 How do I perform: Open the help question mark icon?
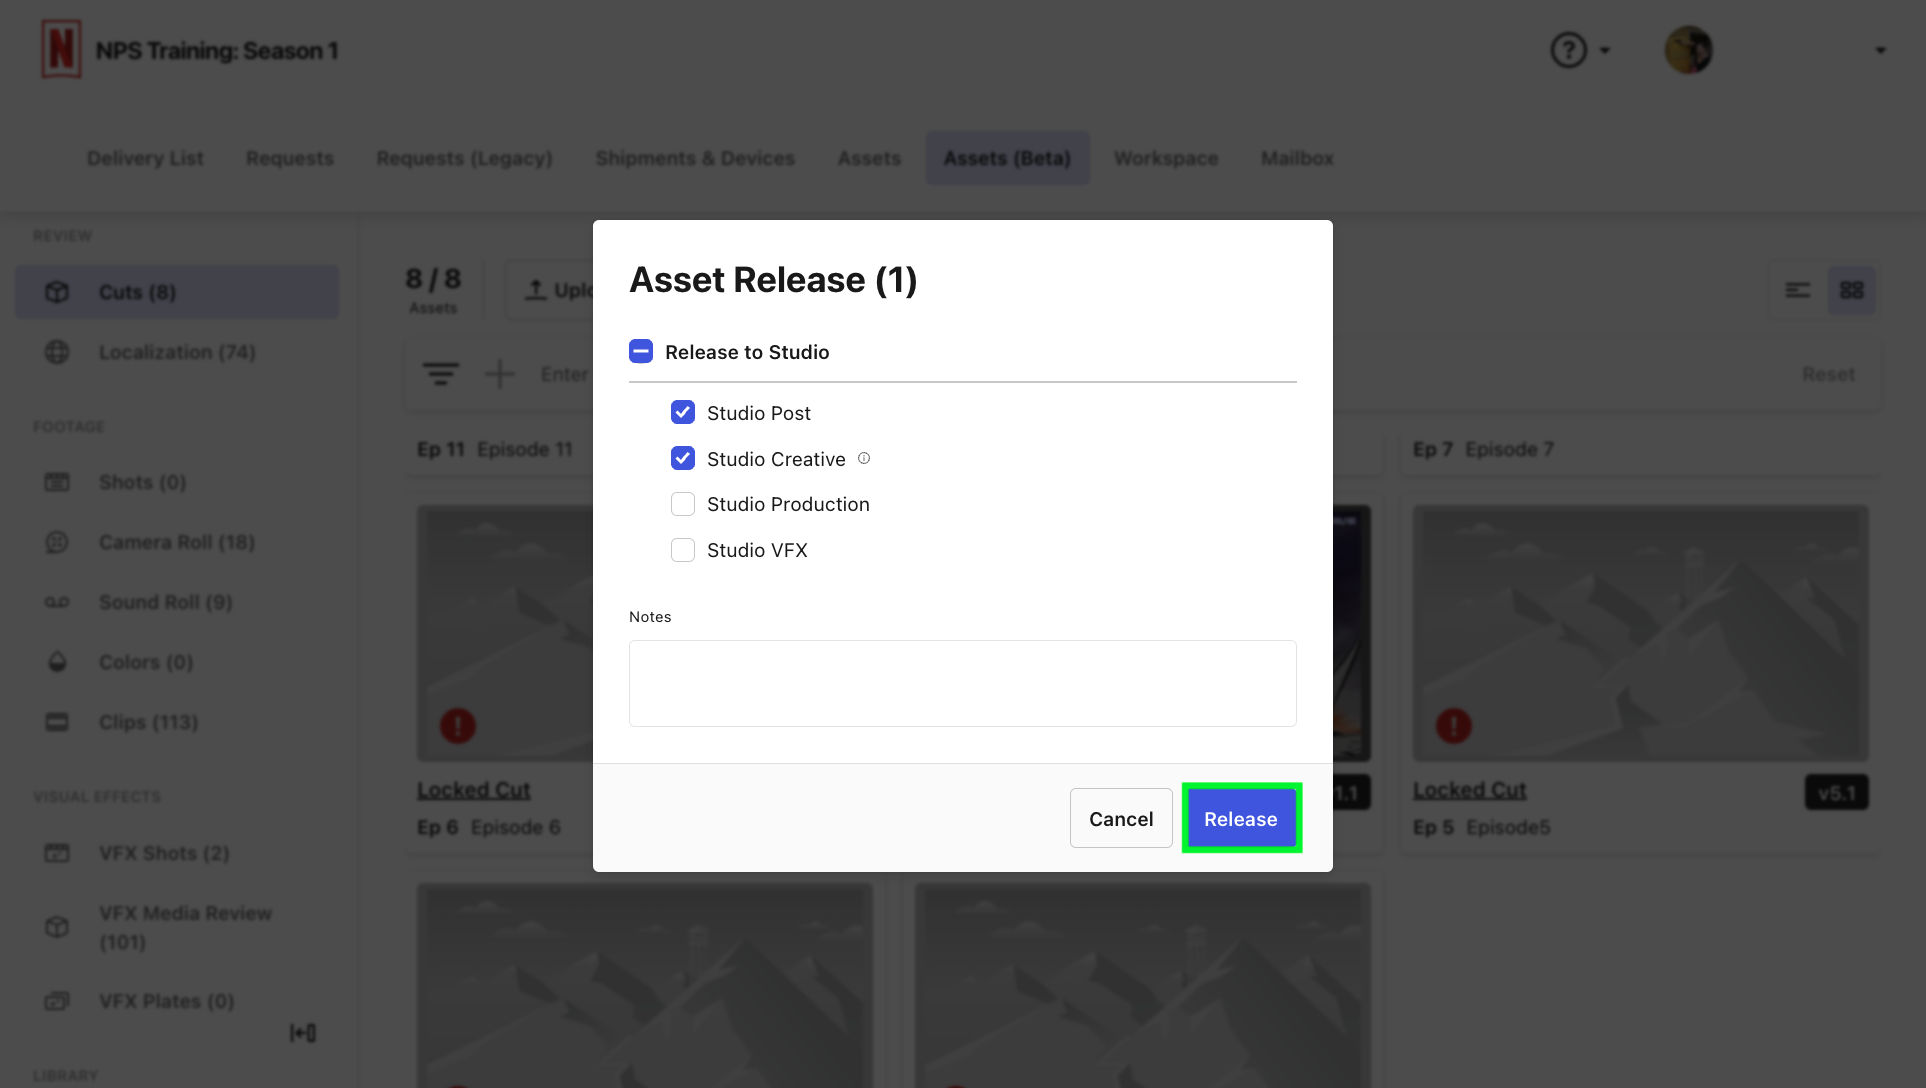tap(1569, 50)
